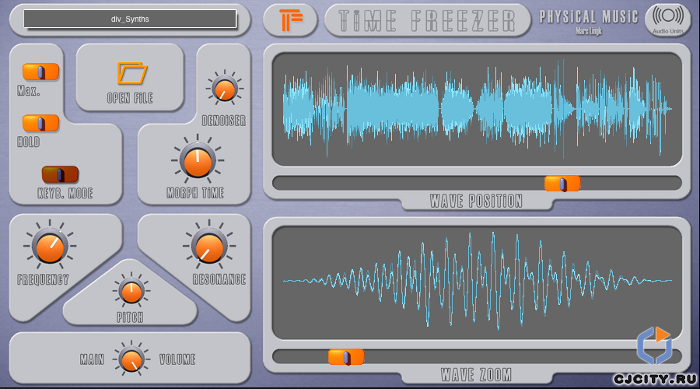The height and width of the screenshot is (389, 700).
Task: Click the Wave Zoom slider handle
Action: tap(346, 357)
